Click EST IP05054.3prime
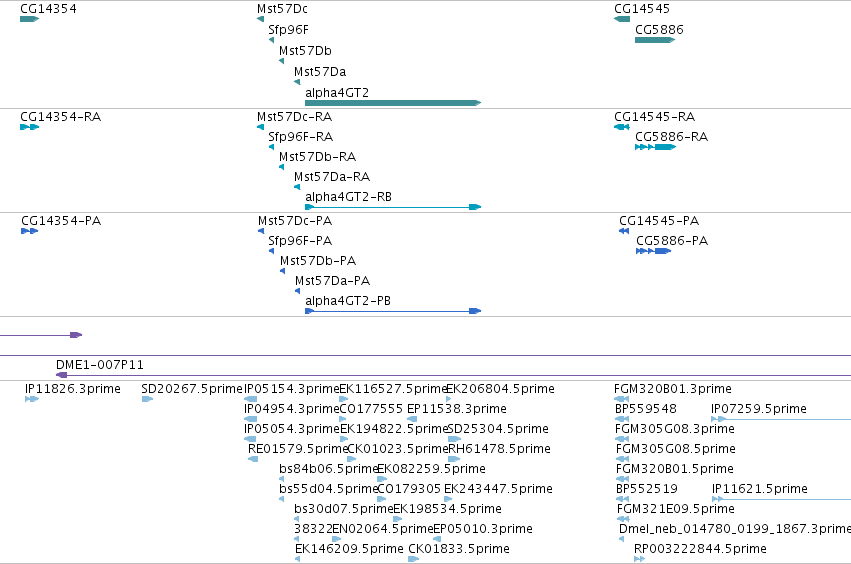 click(x=291, y=429)
